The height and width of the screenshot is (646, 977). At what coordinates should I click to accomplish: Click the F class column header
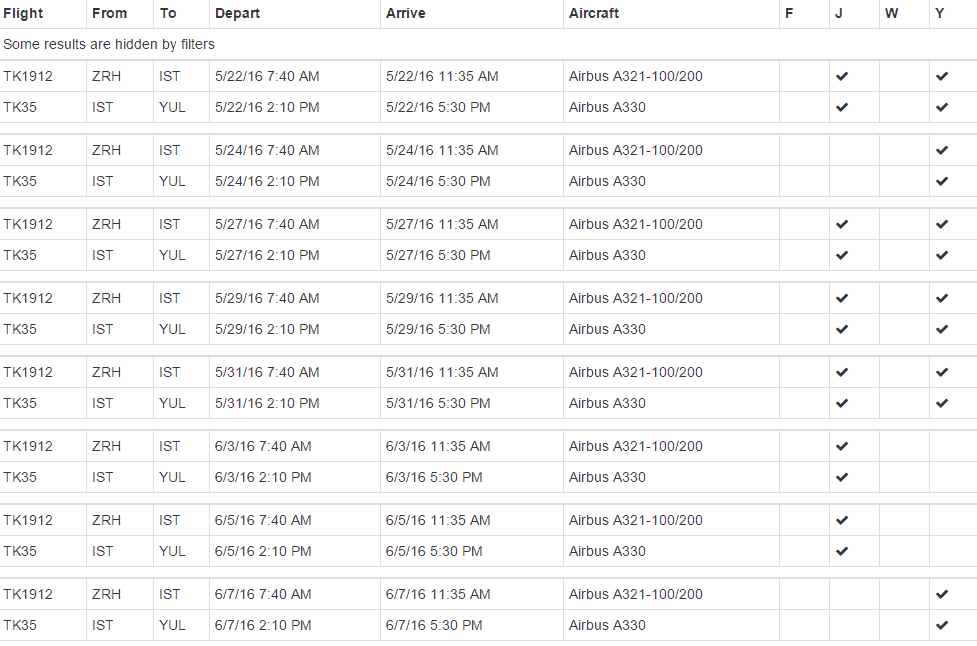tap(789, 14)
